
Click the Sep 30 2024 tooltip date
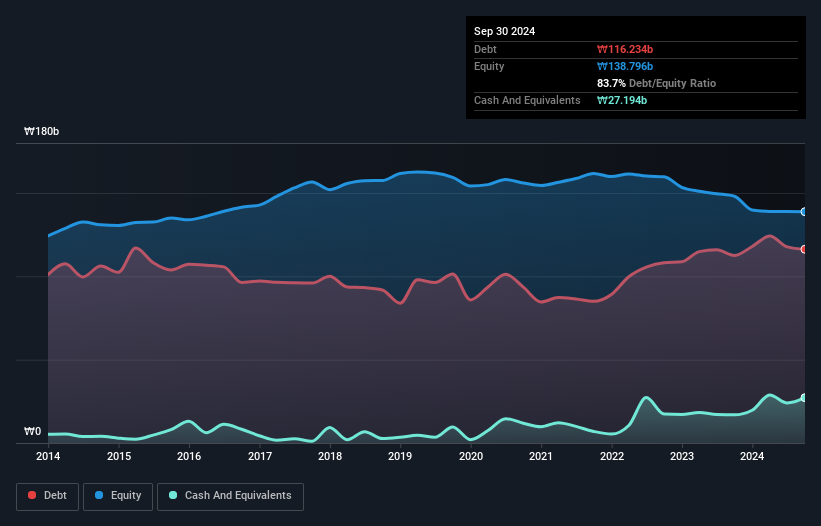pos(504,31)
